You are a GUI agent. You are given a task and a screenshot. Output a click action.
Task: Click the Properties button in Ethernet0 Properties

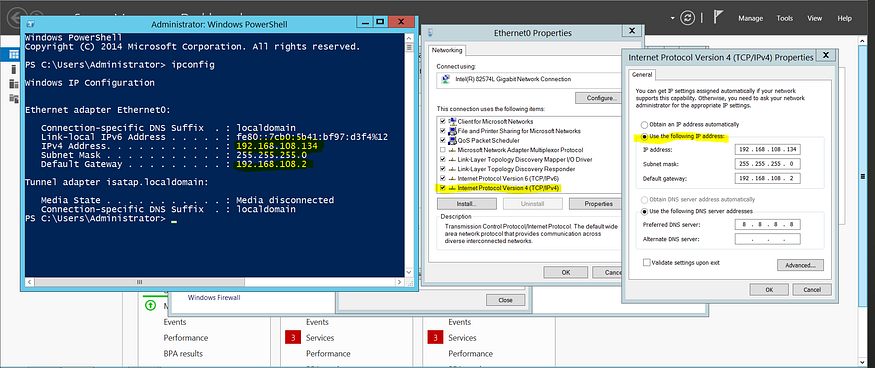pos(595,204)
